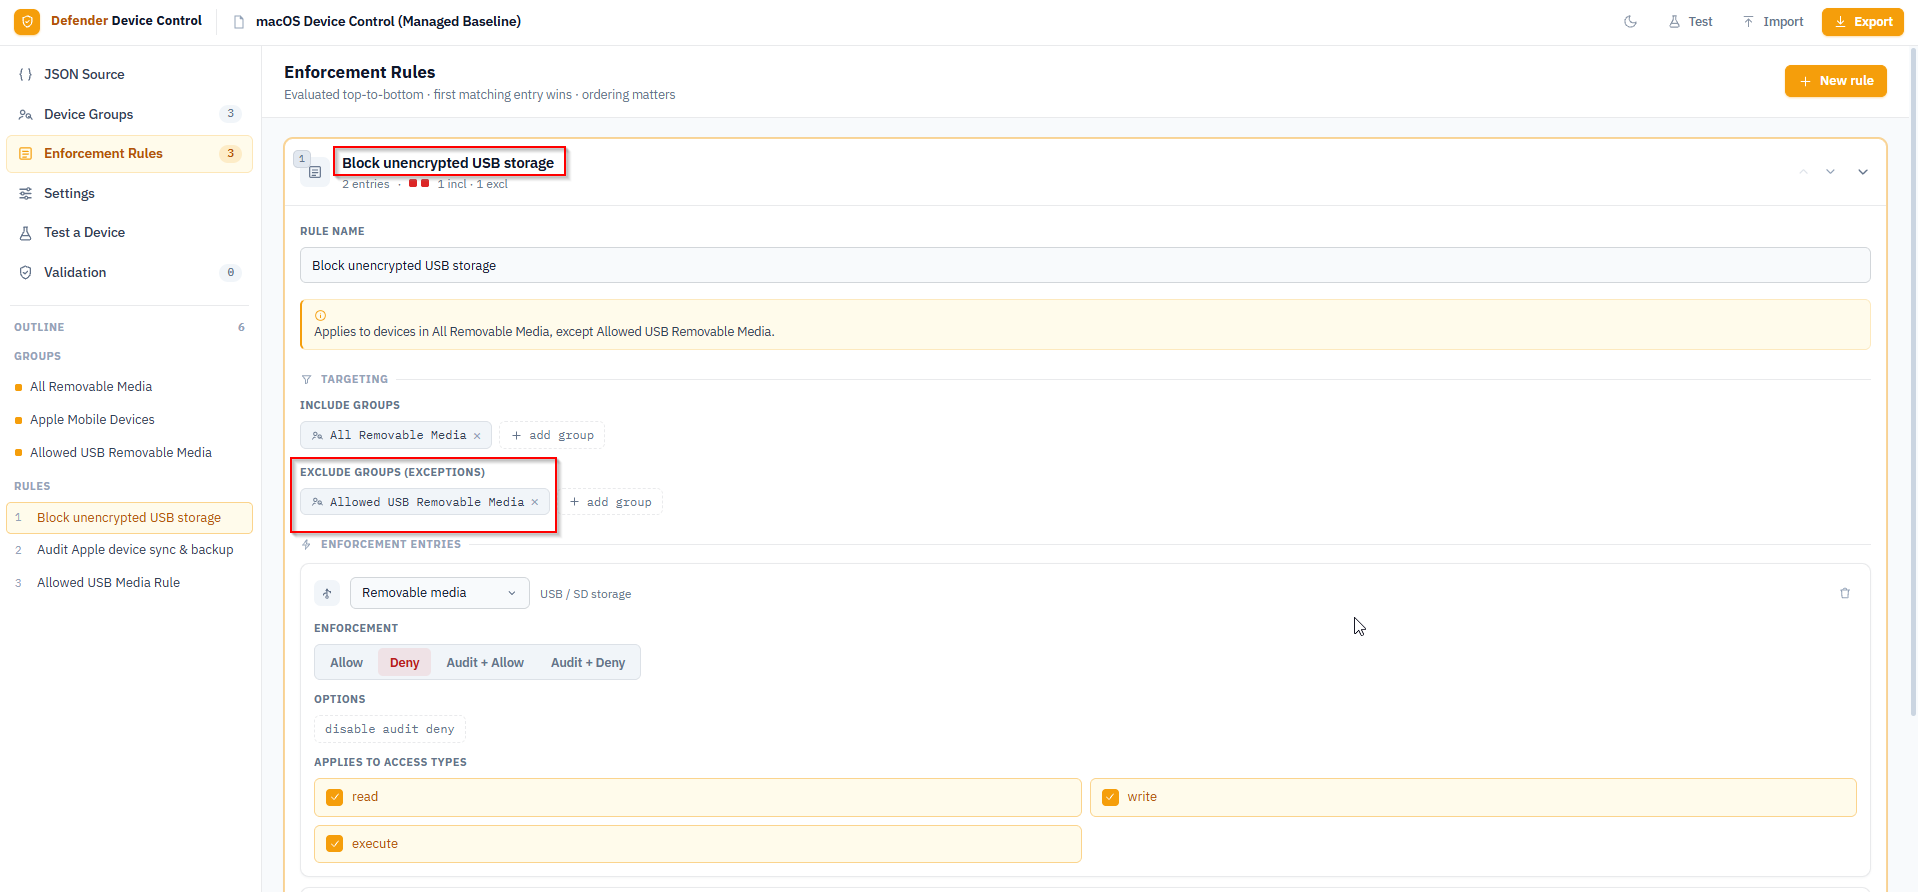The height and width of the screenshot is (892, 1918).
Task: Open the Device Groups section
Action: (130, 114)
